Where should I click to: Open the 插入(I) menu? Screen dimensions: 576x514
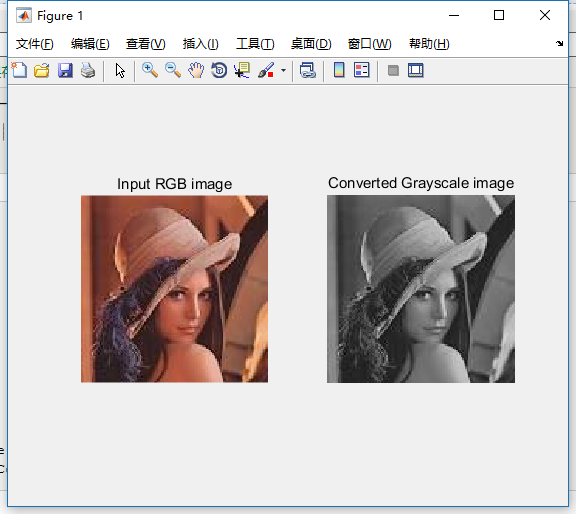tap(201, 44)
